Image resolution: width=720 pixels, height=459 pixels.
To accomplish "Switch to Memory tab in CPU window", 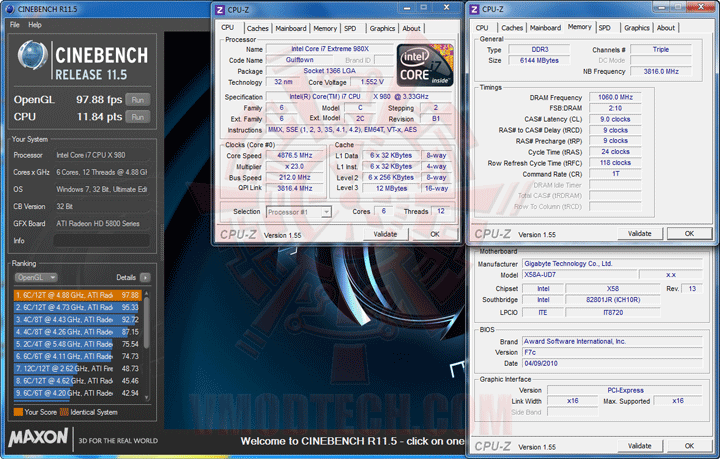I will (x=325, y=28).
